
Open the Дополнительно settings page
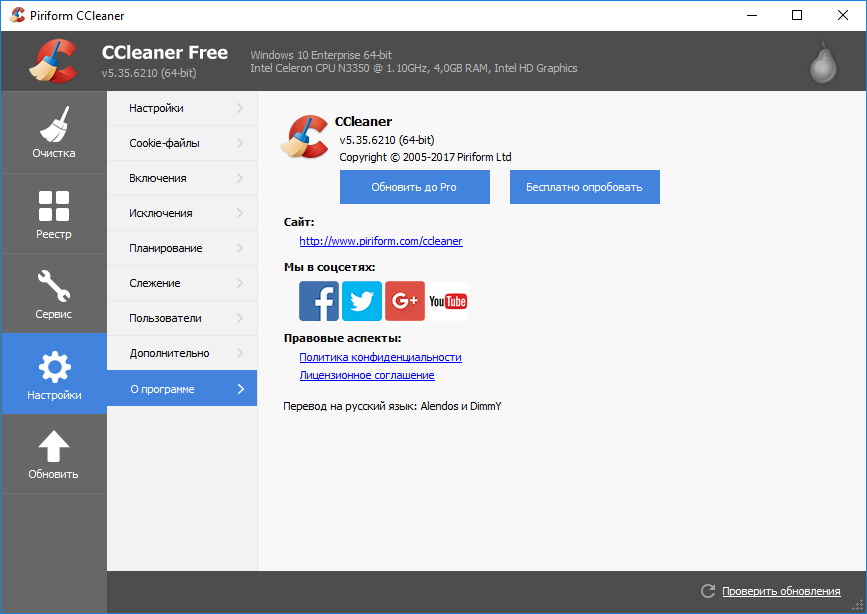pyautogui.click(x=182, y=353)
